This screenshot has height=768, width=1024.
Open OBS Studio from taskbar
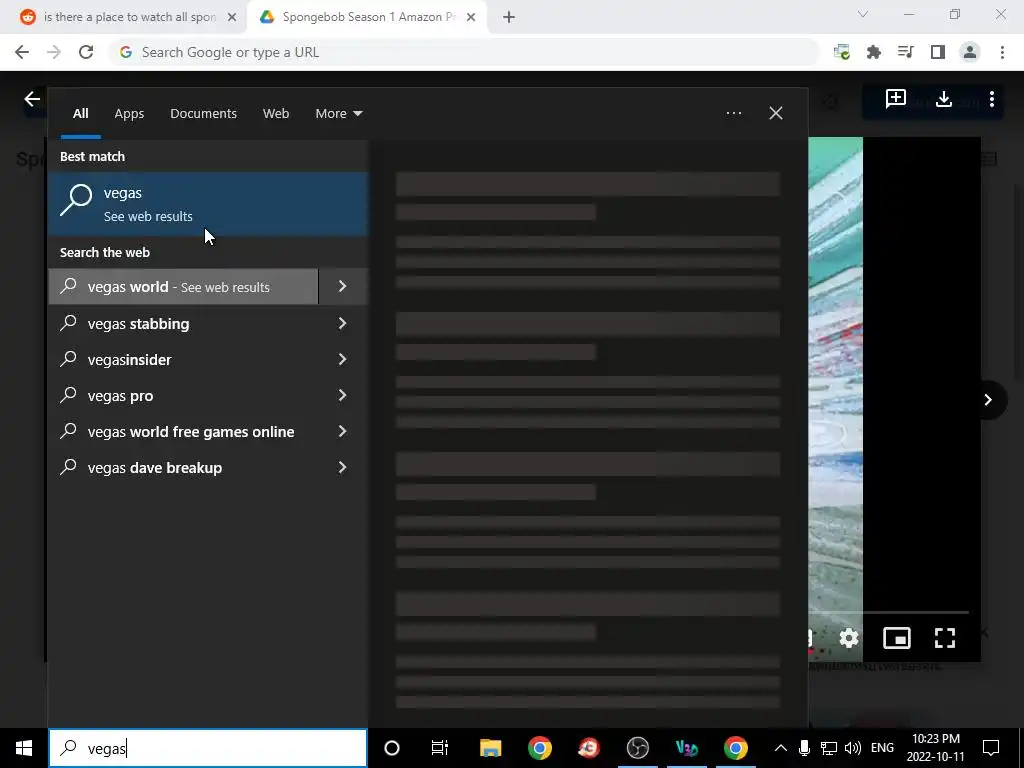click(637, 748)
